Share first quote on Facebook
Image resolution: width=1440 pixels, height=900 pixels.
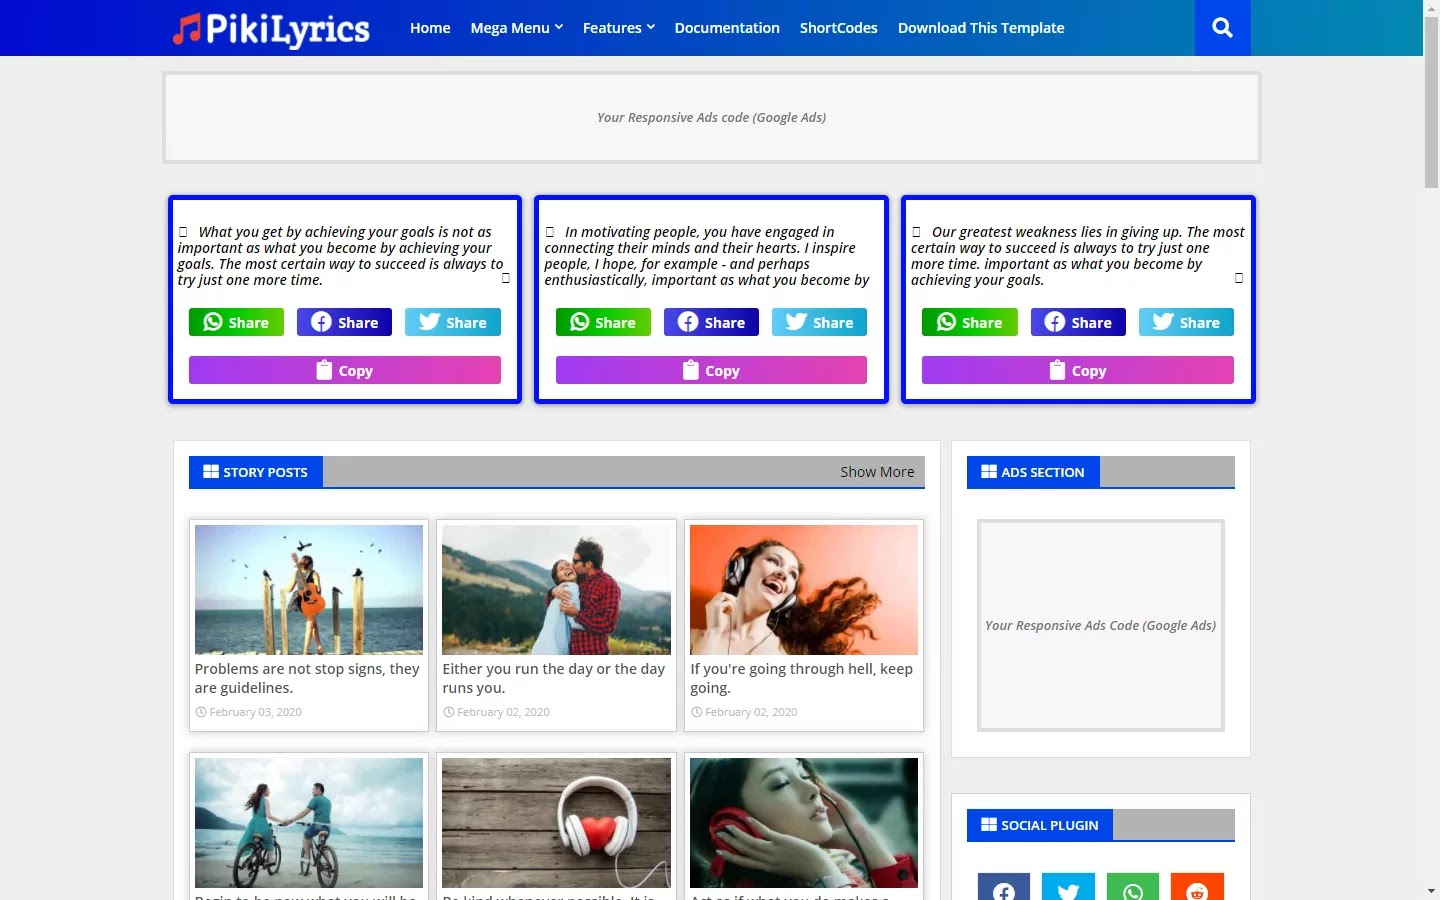tap(344, 322)
